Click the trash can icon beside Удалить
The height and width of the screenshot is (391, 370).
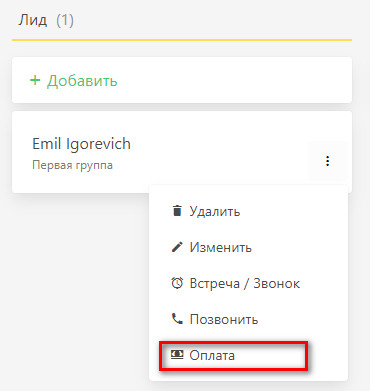(177, 211)
